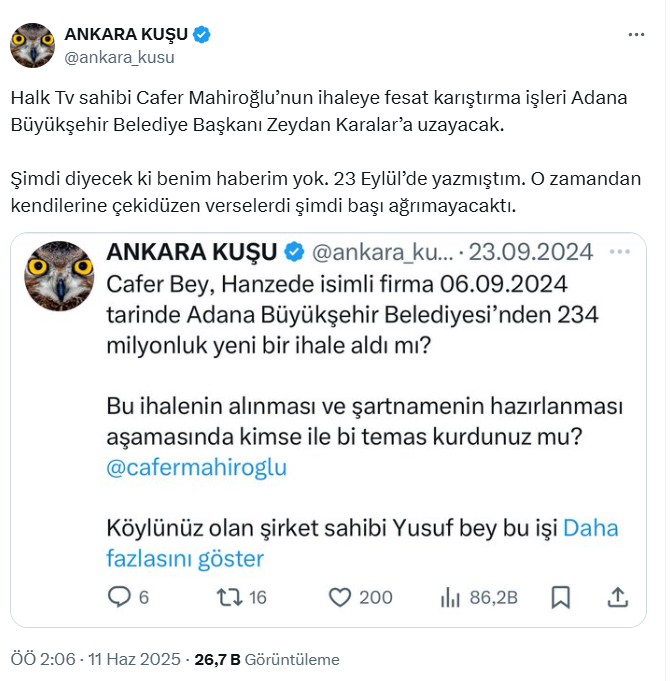Open the quoted tweet date 23.09.2024
This screenshot has height=681, width=670.
pos(531,252)
